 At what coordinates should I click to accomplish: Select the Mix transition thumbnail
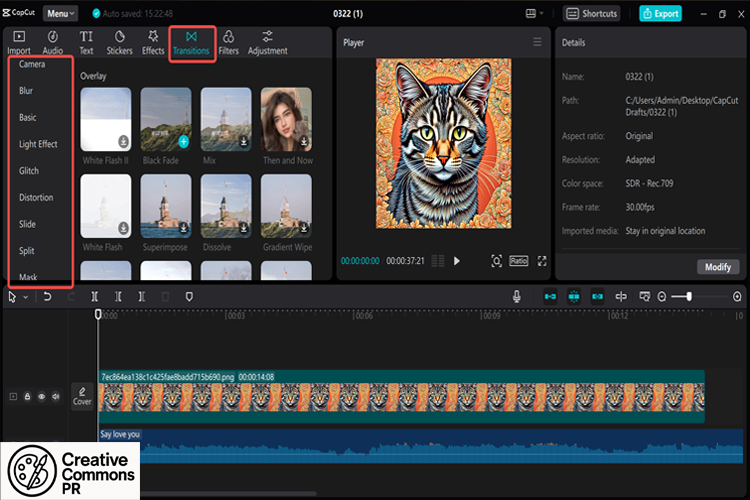(226, 119)
